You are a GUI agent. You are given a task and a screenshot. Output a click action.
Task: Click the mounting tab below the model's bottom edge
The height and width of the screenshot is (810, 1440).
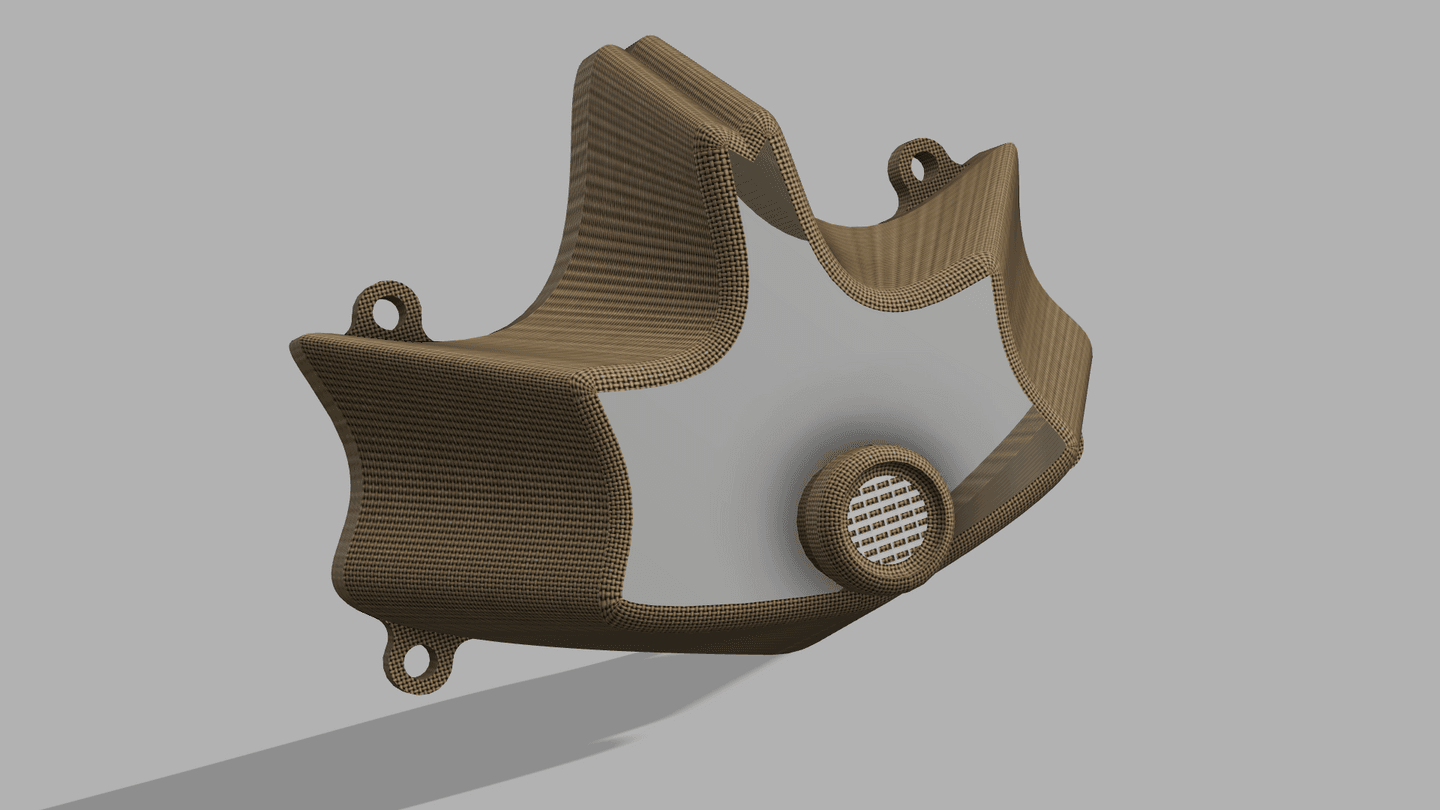click(419, 657)
